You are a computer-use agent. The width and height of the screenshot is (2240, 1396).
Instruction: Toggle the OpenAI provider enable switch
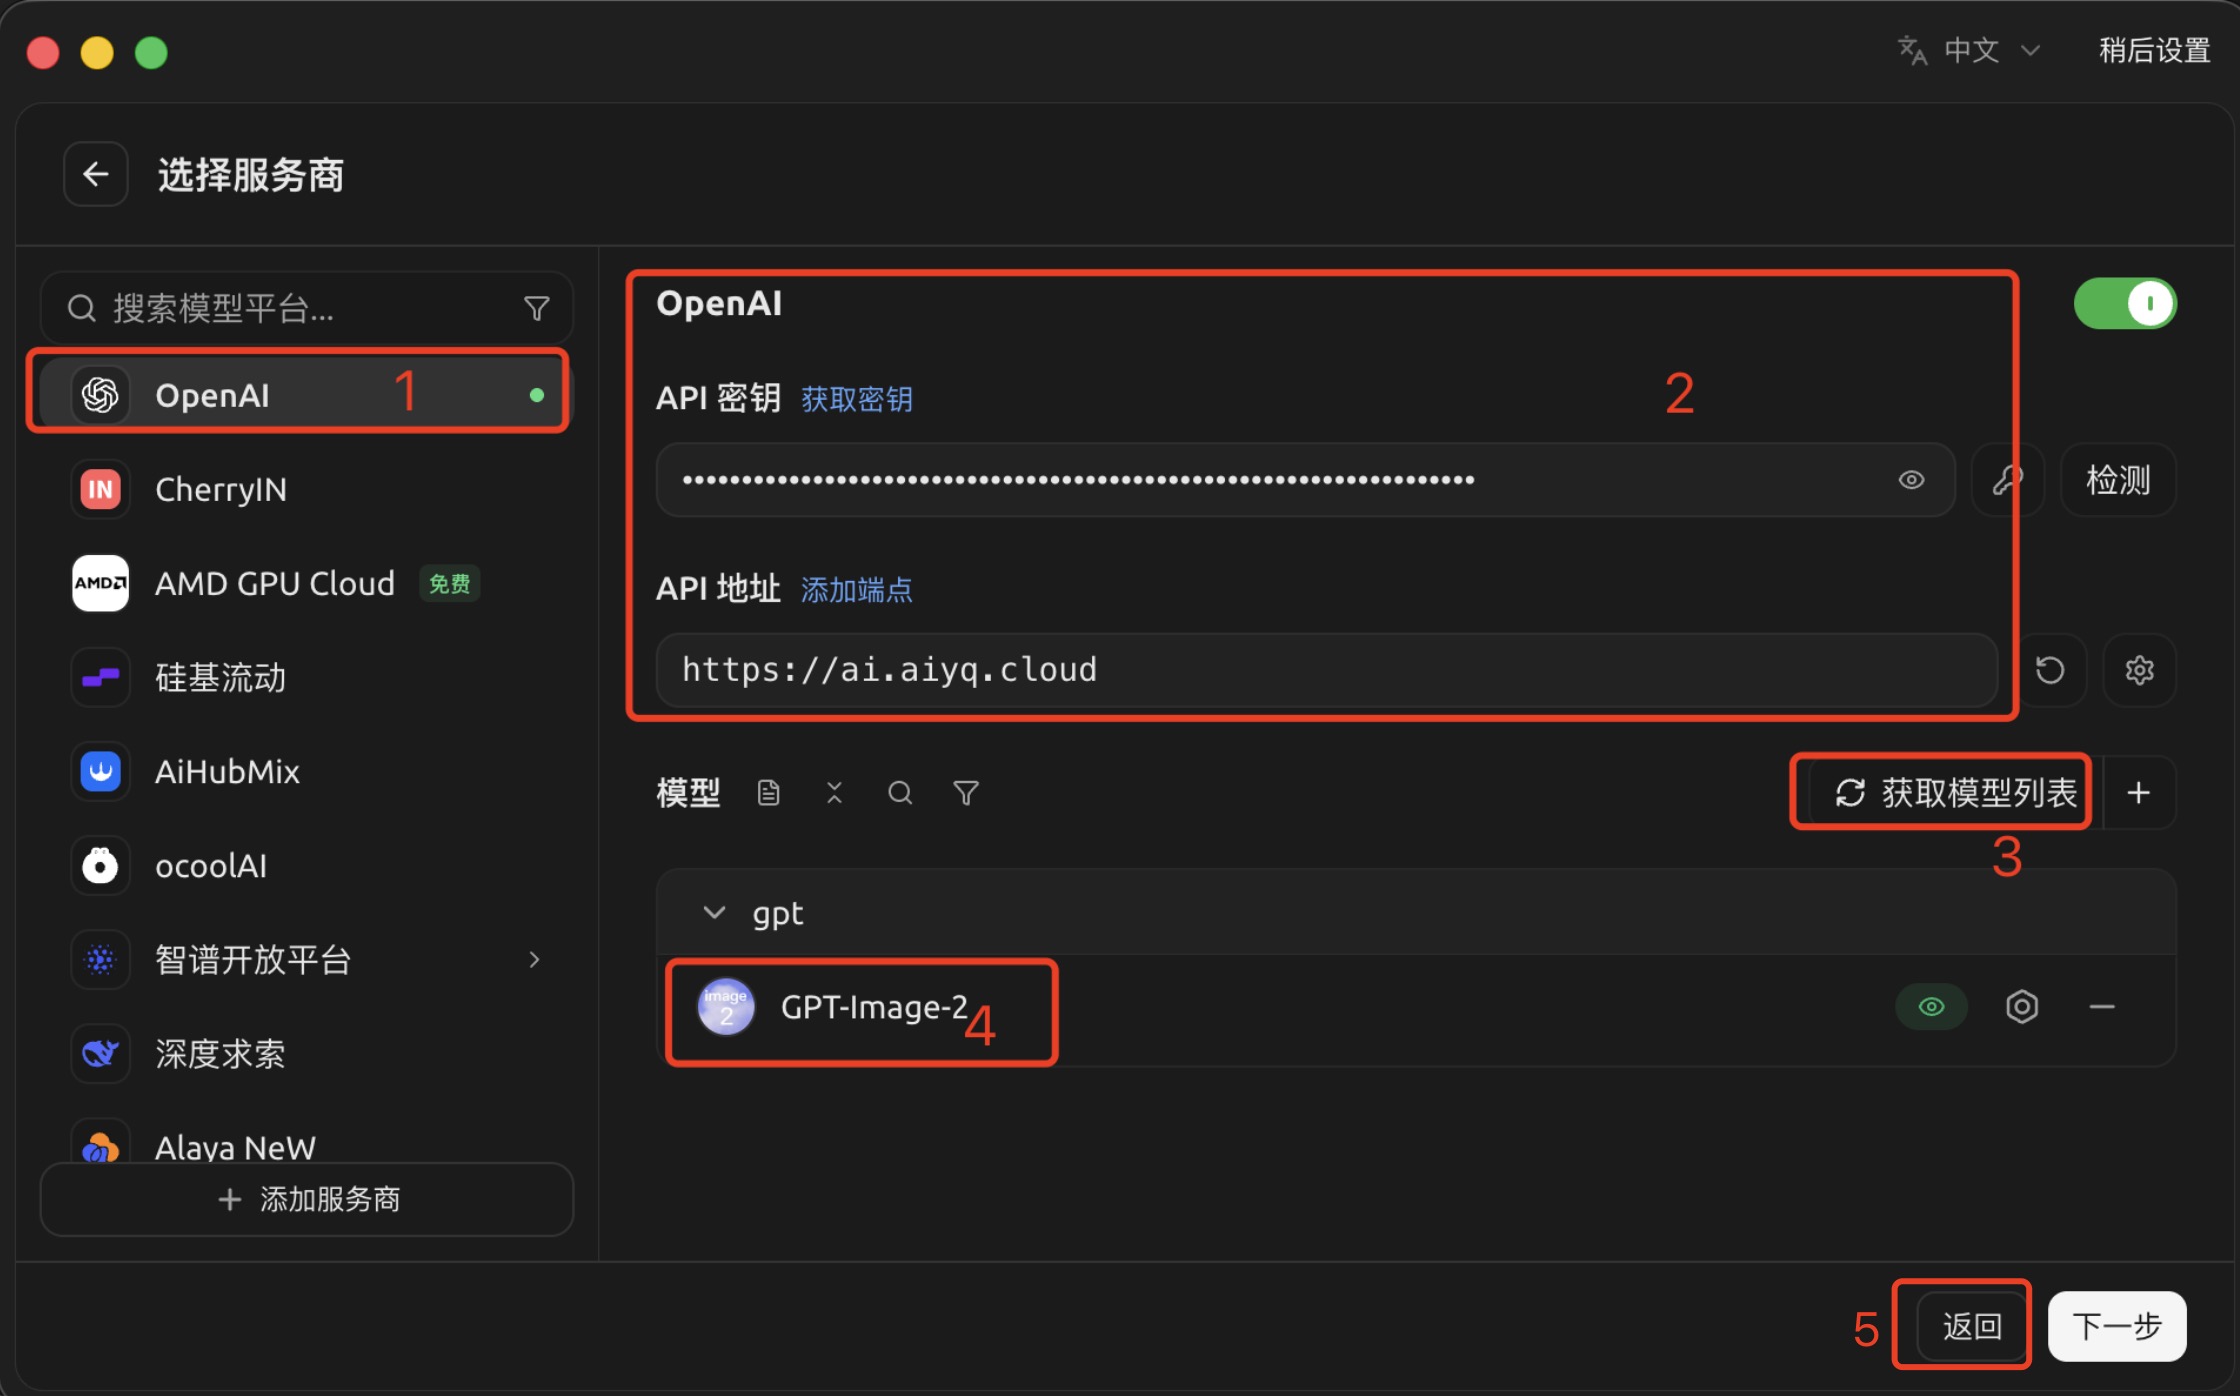(2125, 304)
